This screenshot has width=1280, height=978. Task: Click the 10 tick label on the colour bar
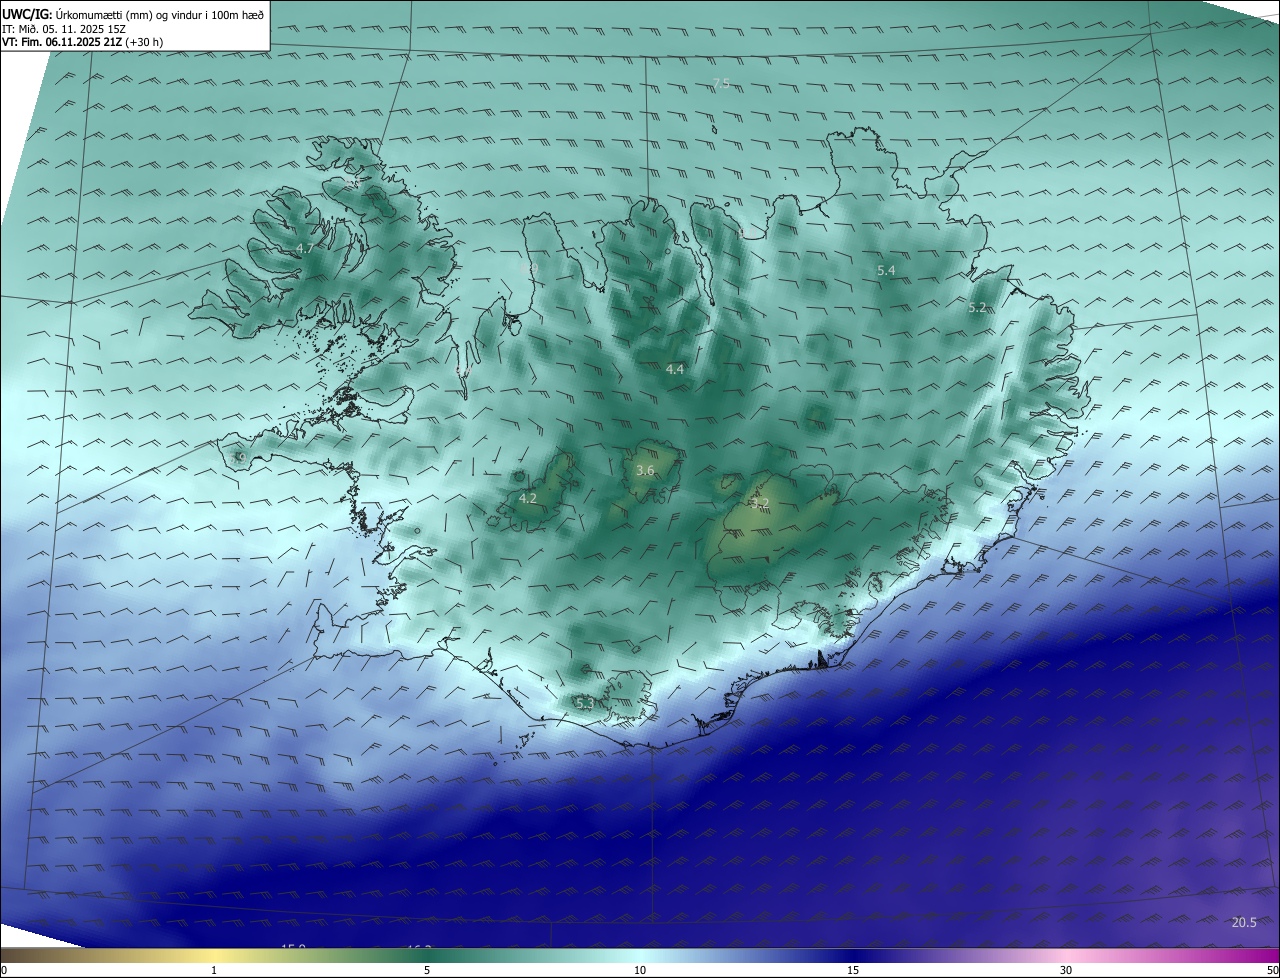pyautogui.click(x=640, y=970)
